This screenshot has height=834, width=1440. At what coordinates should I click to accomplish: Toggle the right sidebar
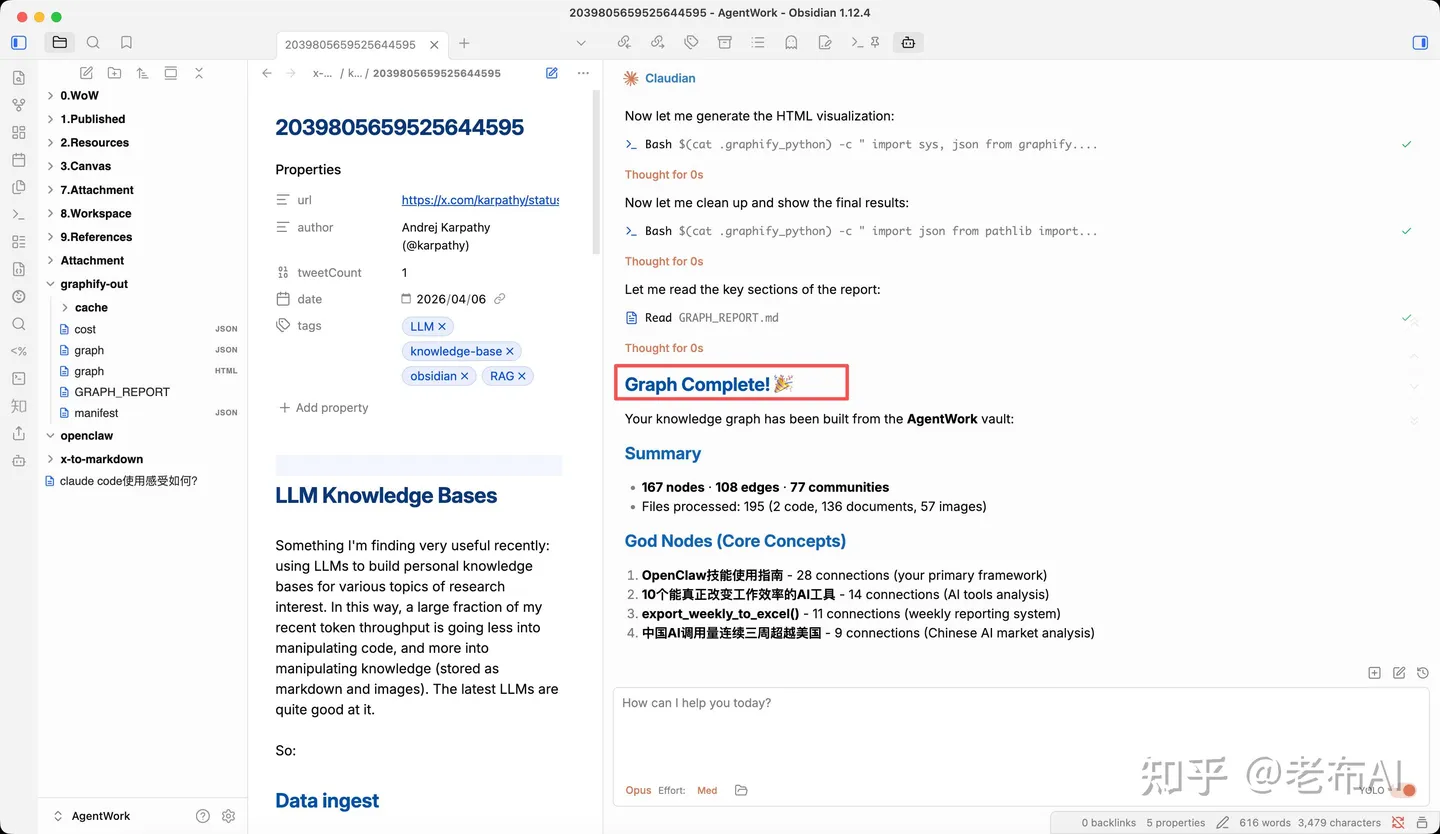click(1420, 43)
